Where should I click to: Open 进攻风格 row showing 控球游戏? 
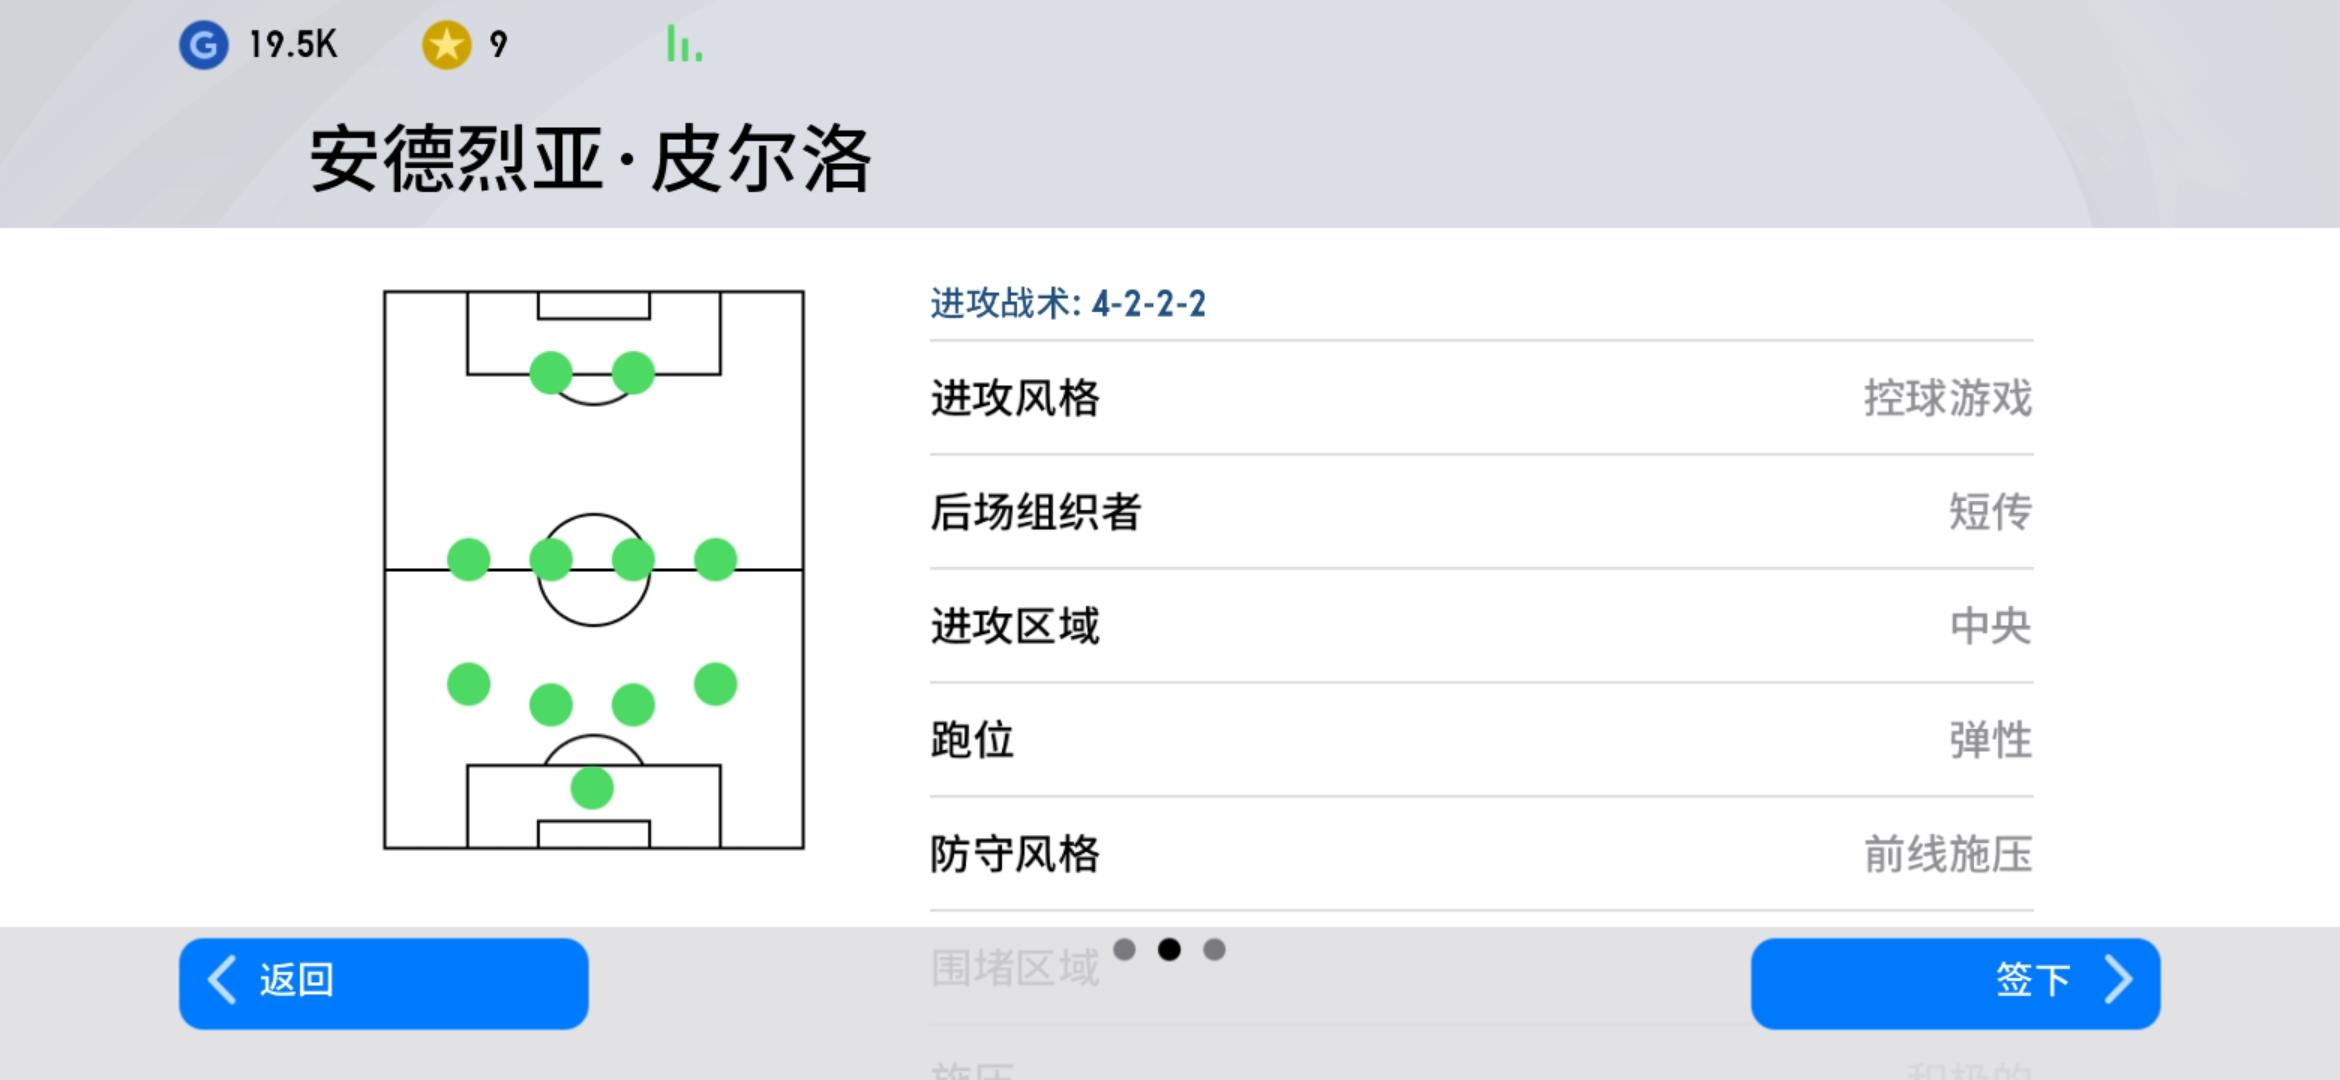click(x=1481, y=398)
